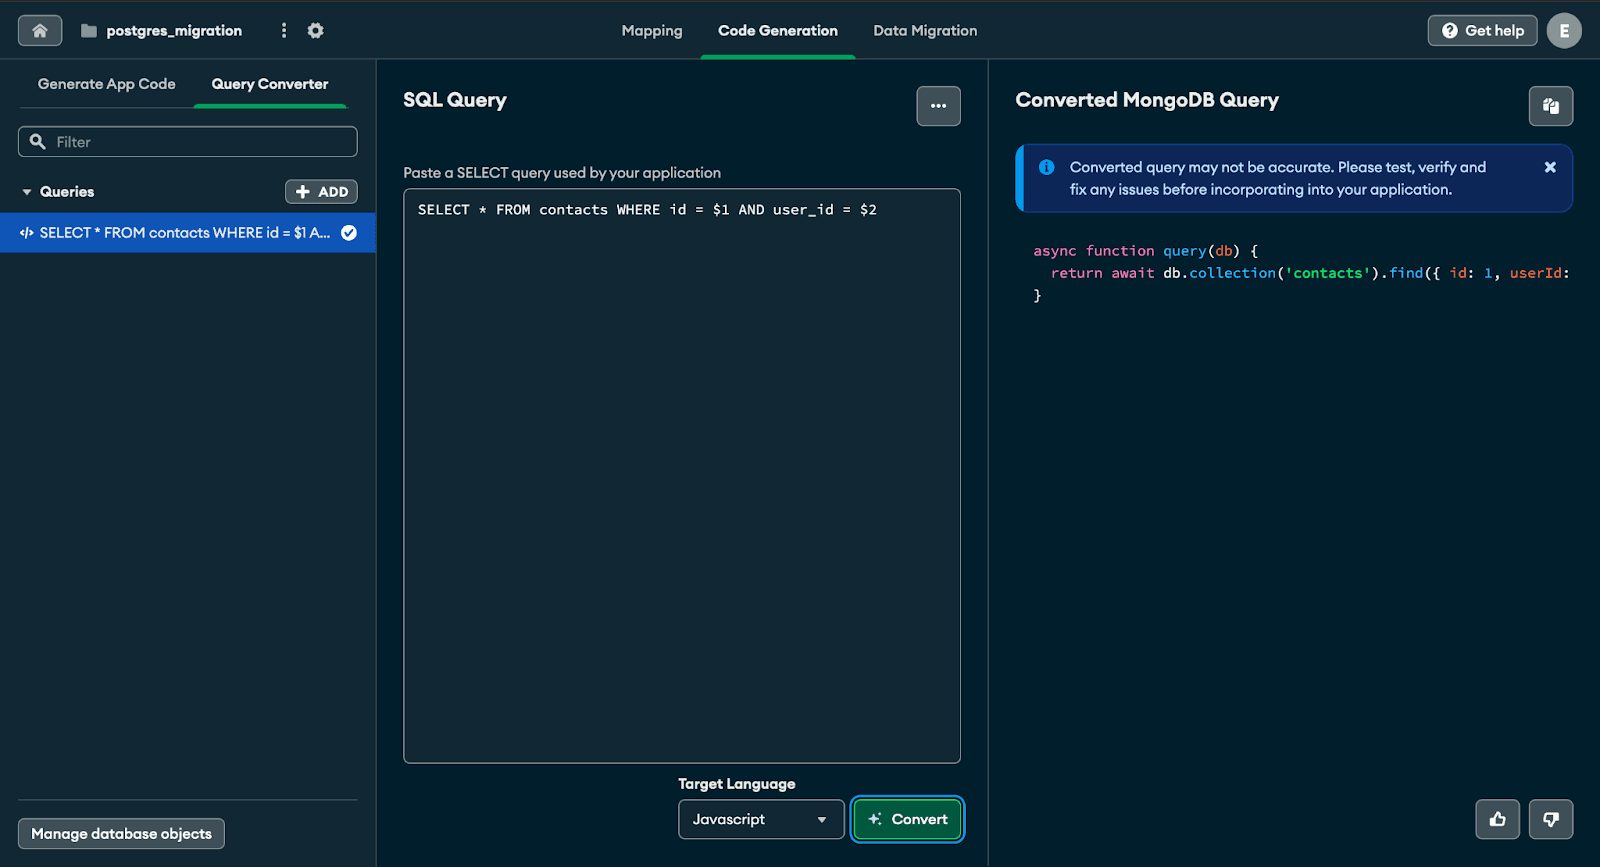Give thumbs down feedback on conversion

coord(1550,819)
